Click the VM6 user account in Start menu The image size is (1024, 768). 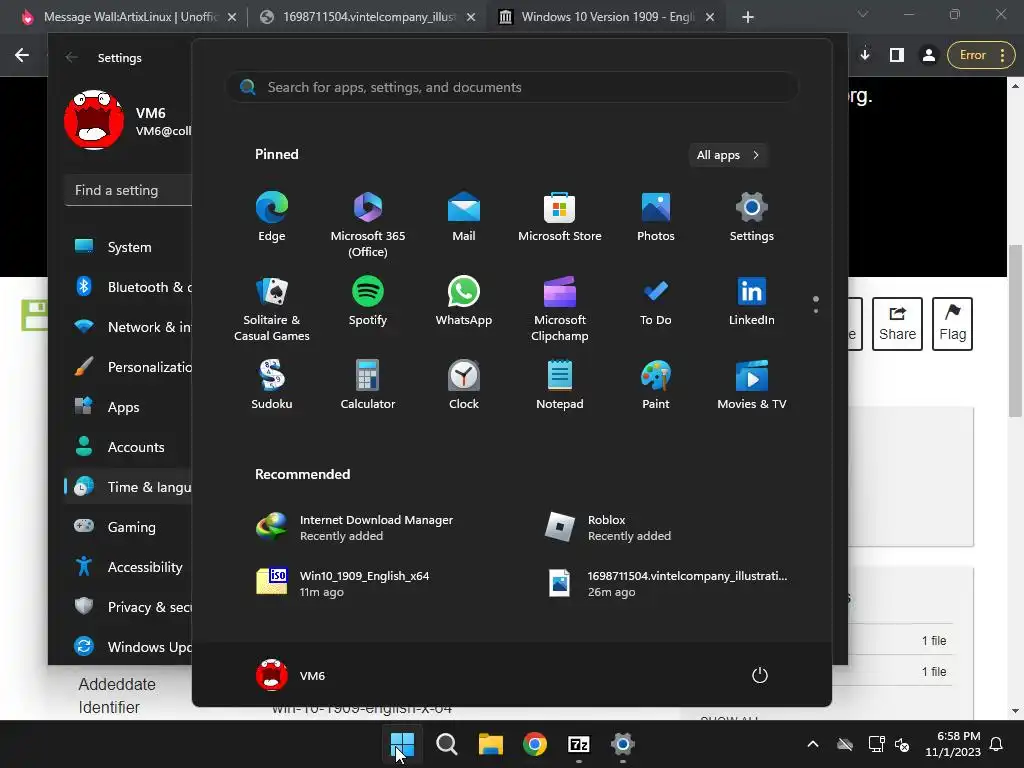coord(291,675)
